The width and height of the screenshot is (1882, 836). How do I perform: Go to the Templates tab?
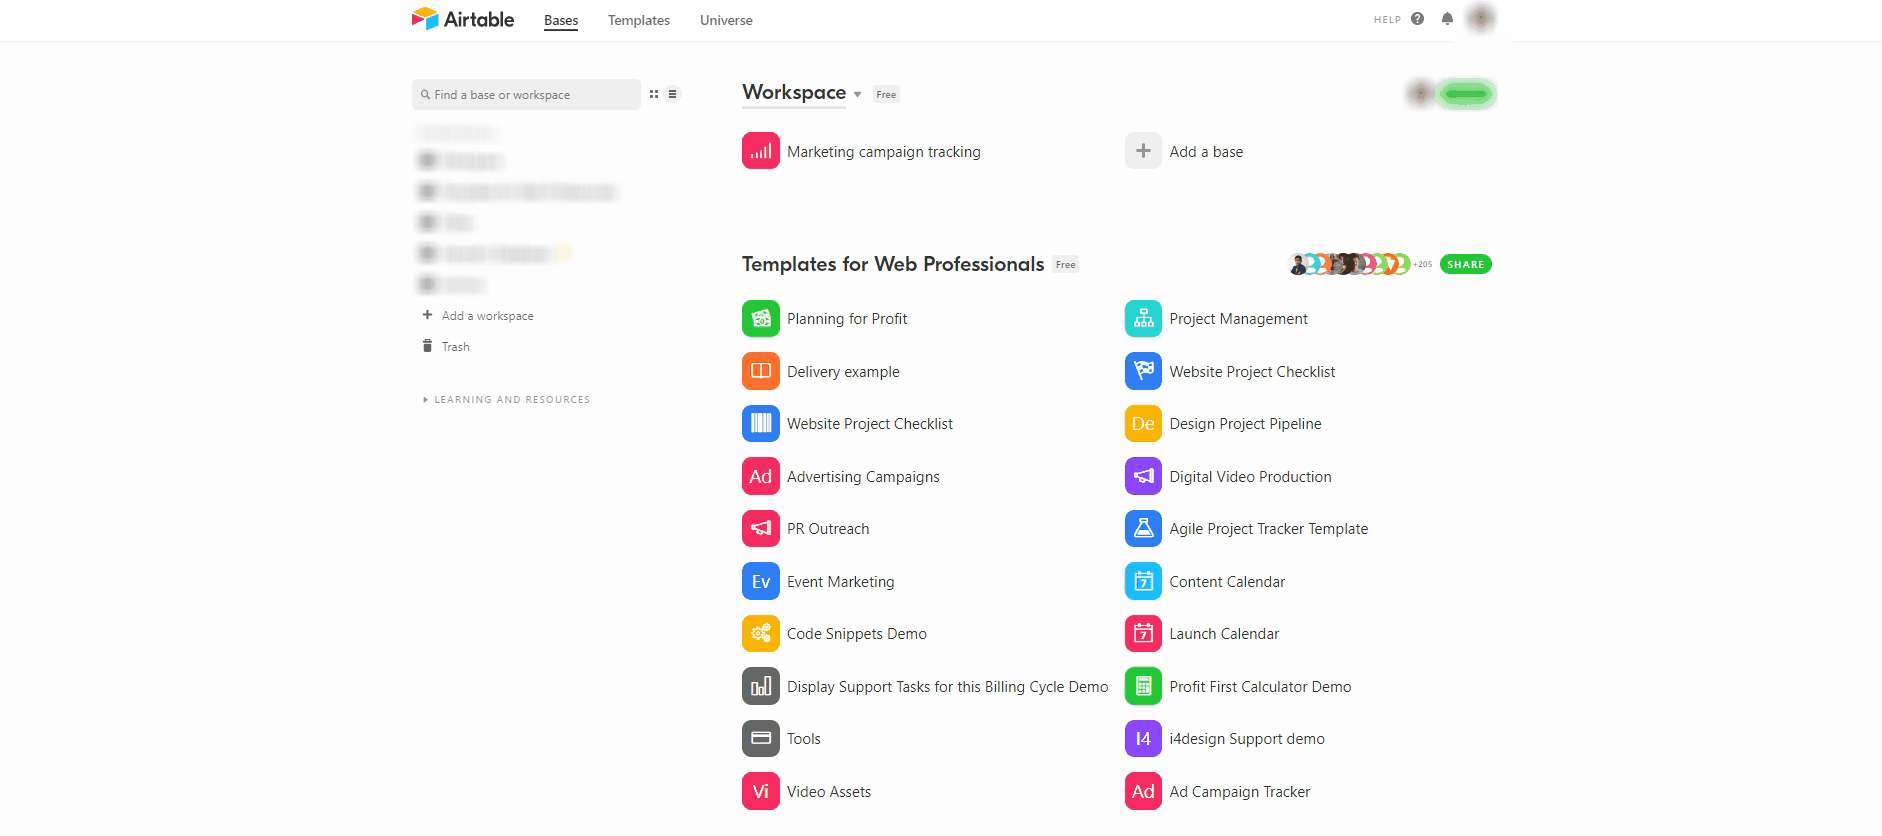tap(639, 20)
